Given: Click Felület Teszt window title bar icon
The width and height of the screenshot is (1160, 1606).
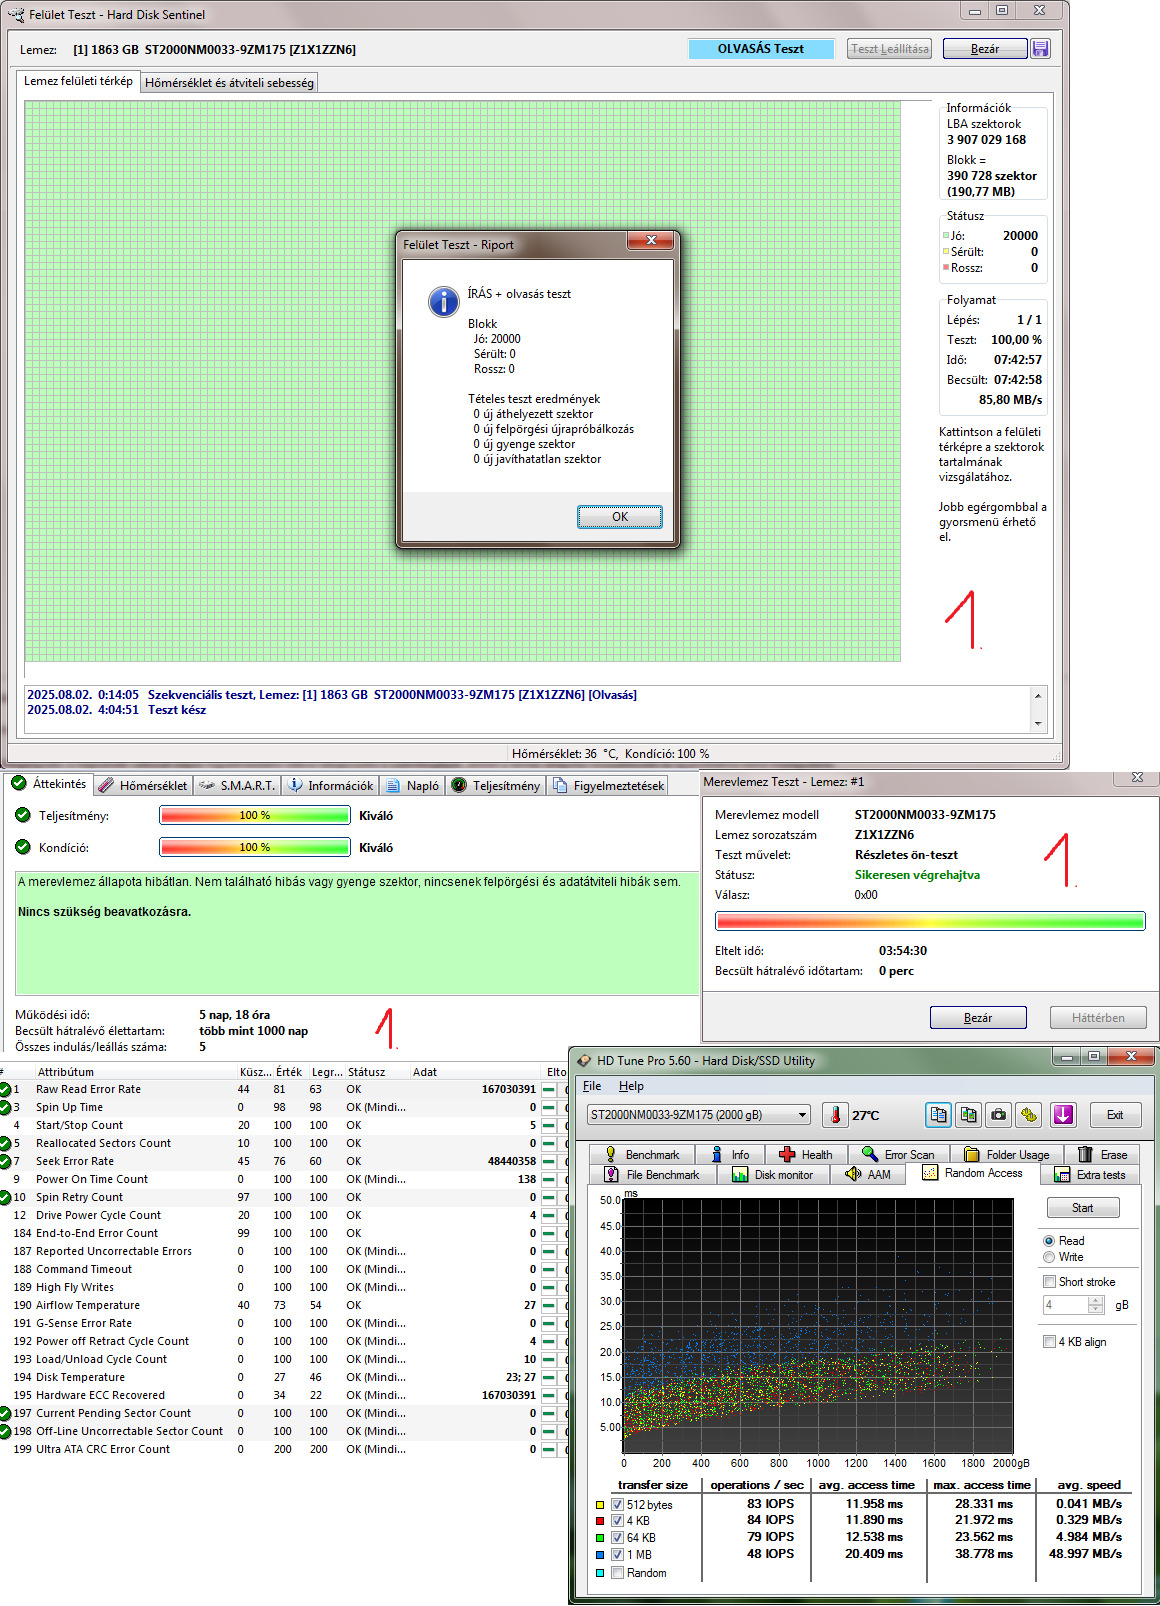Looking at the screenshot, I should (15, 15).
